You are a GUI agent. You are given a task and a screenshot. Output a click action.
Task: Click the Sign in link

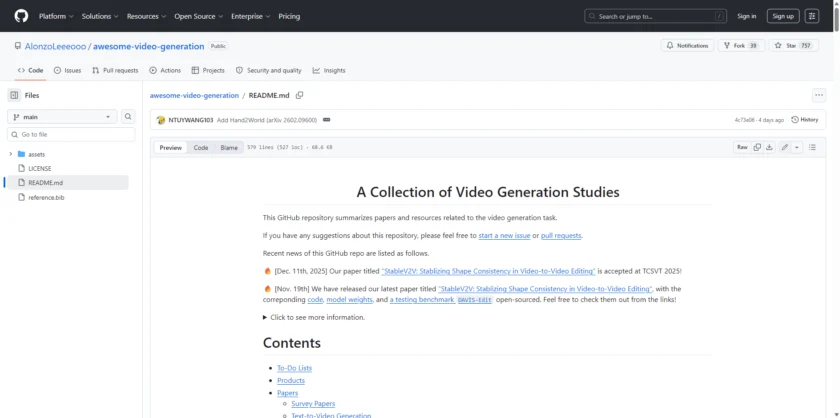[x=746, y=16]
